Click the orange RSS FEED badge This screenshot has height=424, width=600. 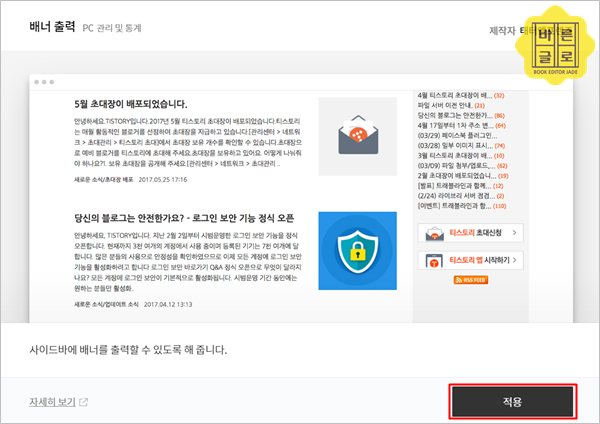point(471,280)
